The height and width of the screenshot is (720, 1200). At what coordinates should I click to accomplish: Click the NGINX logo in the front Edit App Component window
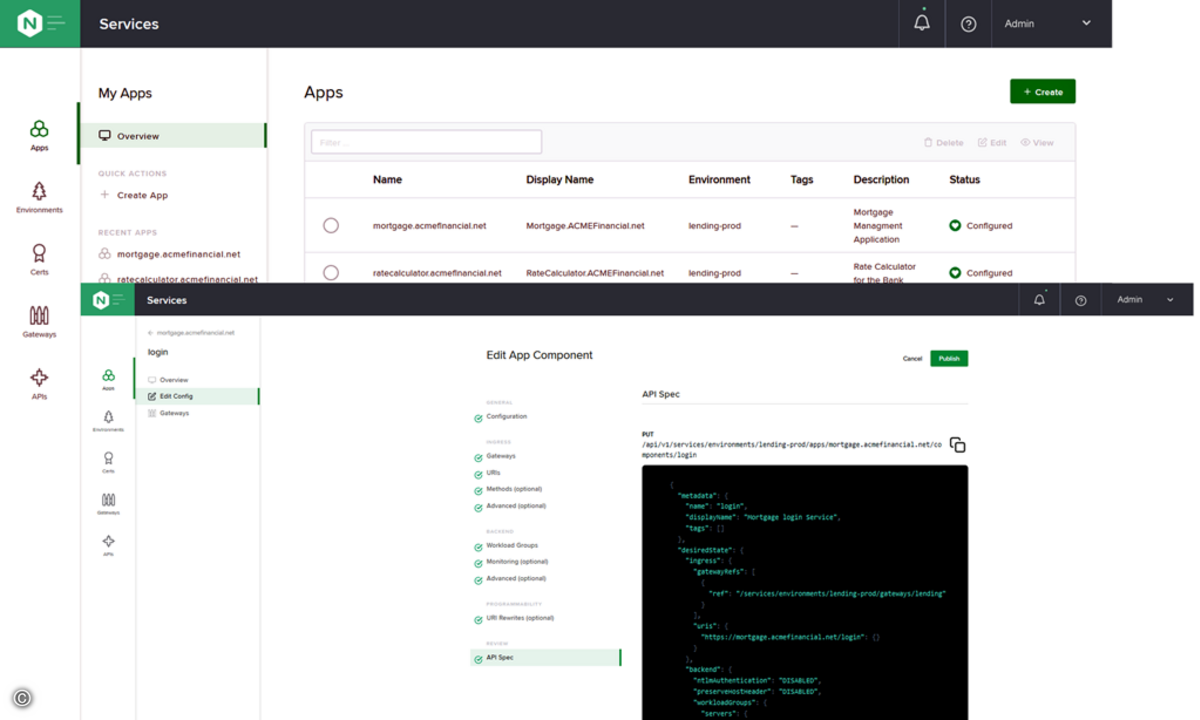coord(108,300)
